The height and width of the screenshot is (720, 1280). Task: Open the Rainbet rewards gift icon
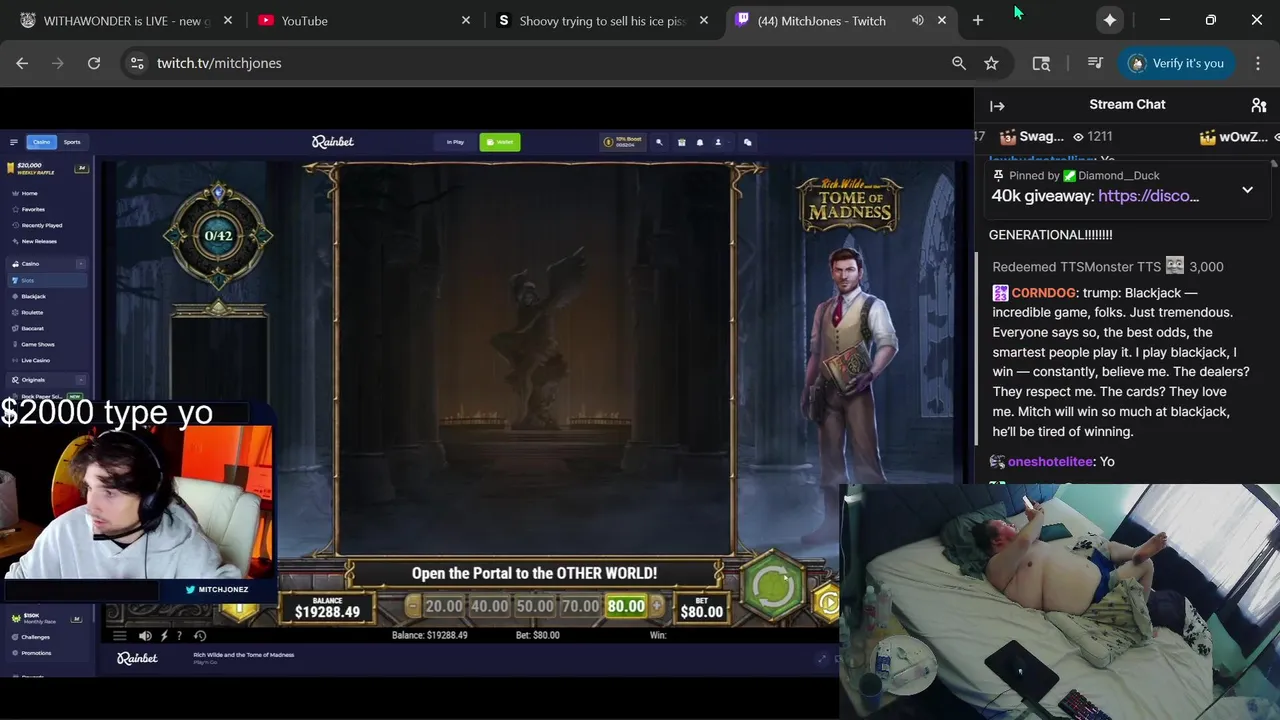pyautogui.click(x=682, y=142)
